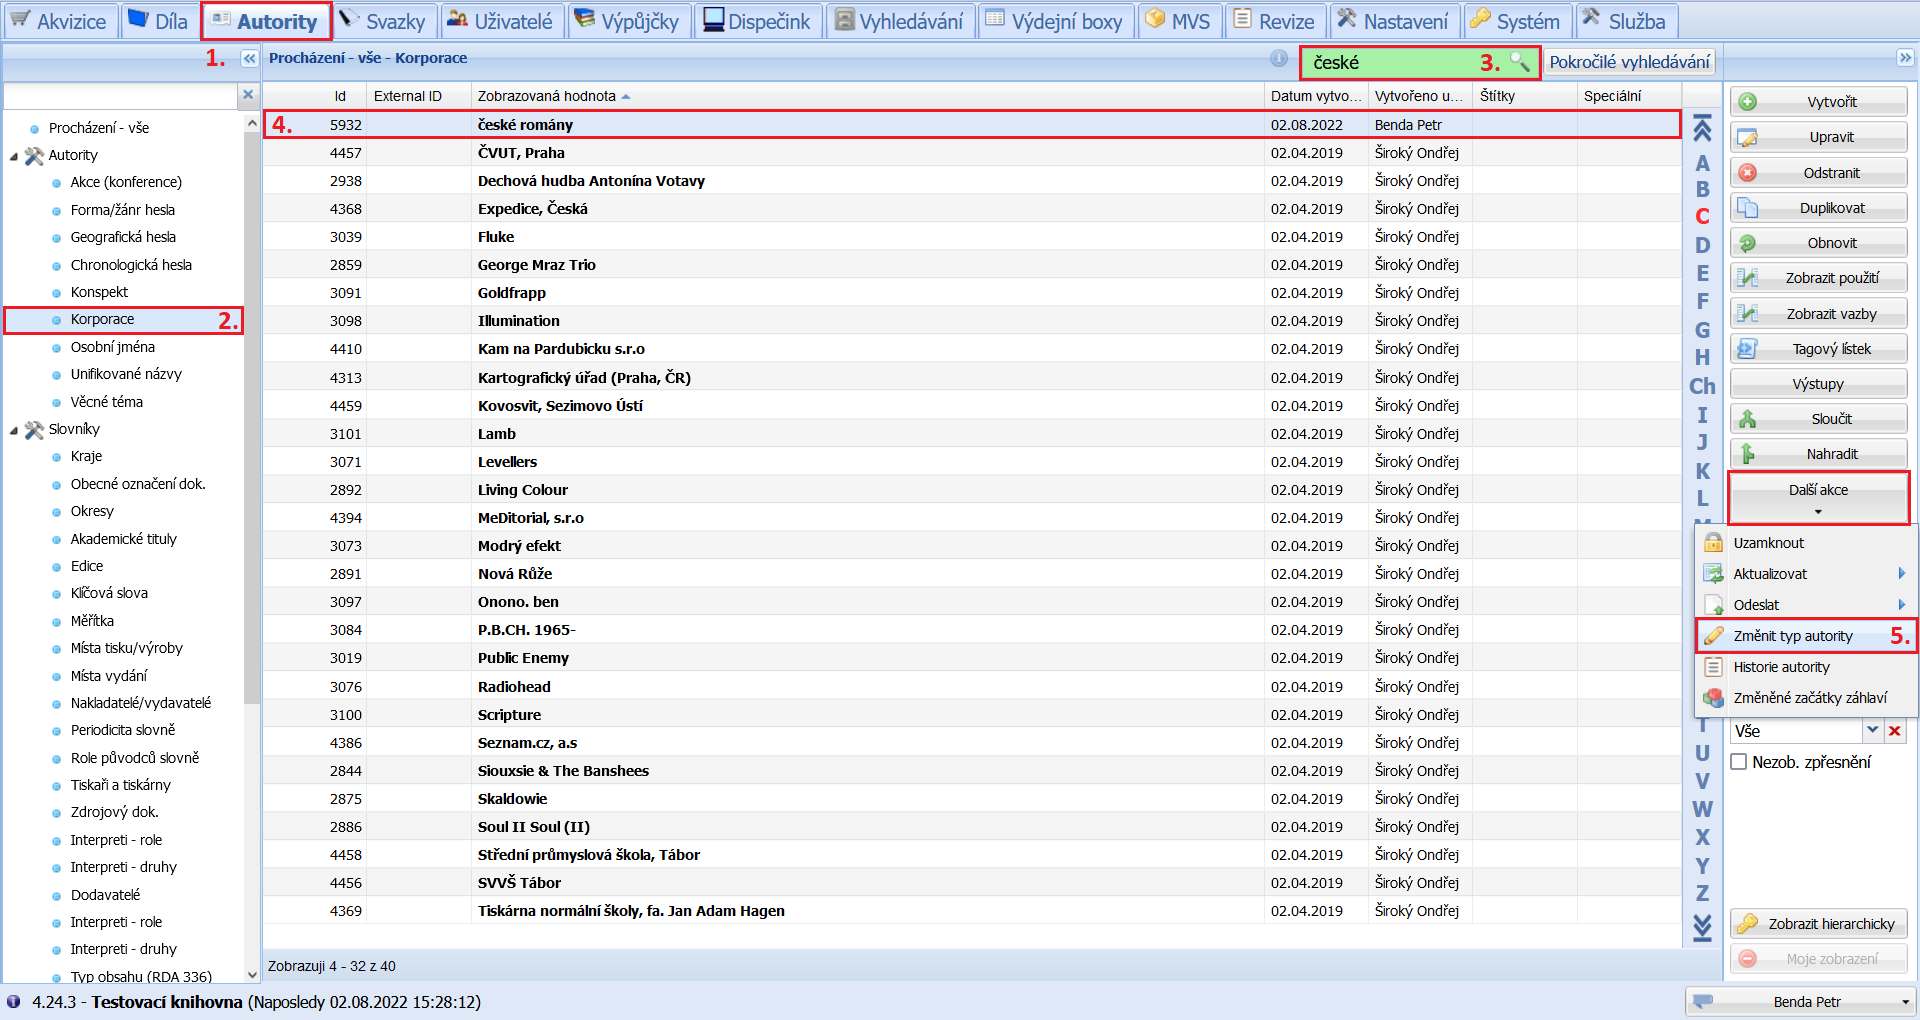Jump to first page of alphabet index
Viewport: 1920px width, 1020px height.
coord(1702,128)
